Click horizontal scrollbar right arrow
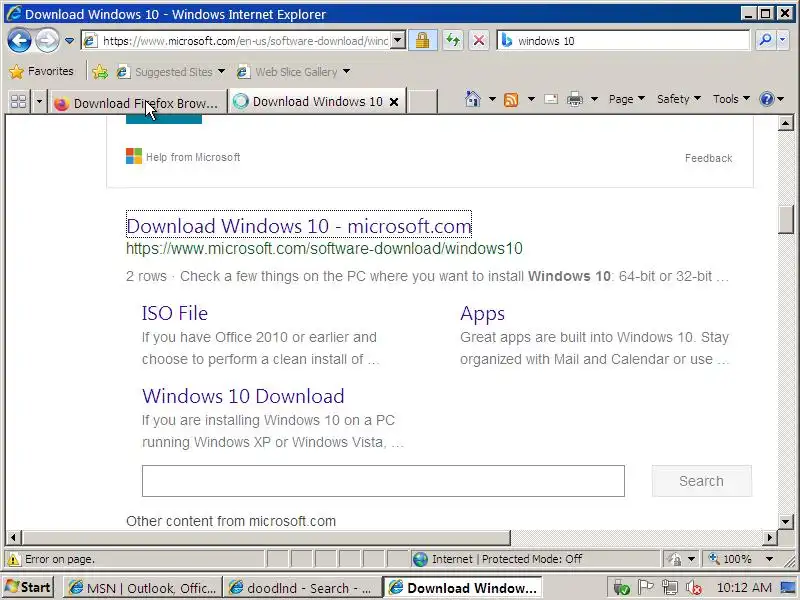Viewport: 800px width, 600px height. 770,537
